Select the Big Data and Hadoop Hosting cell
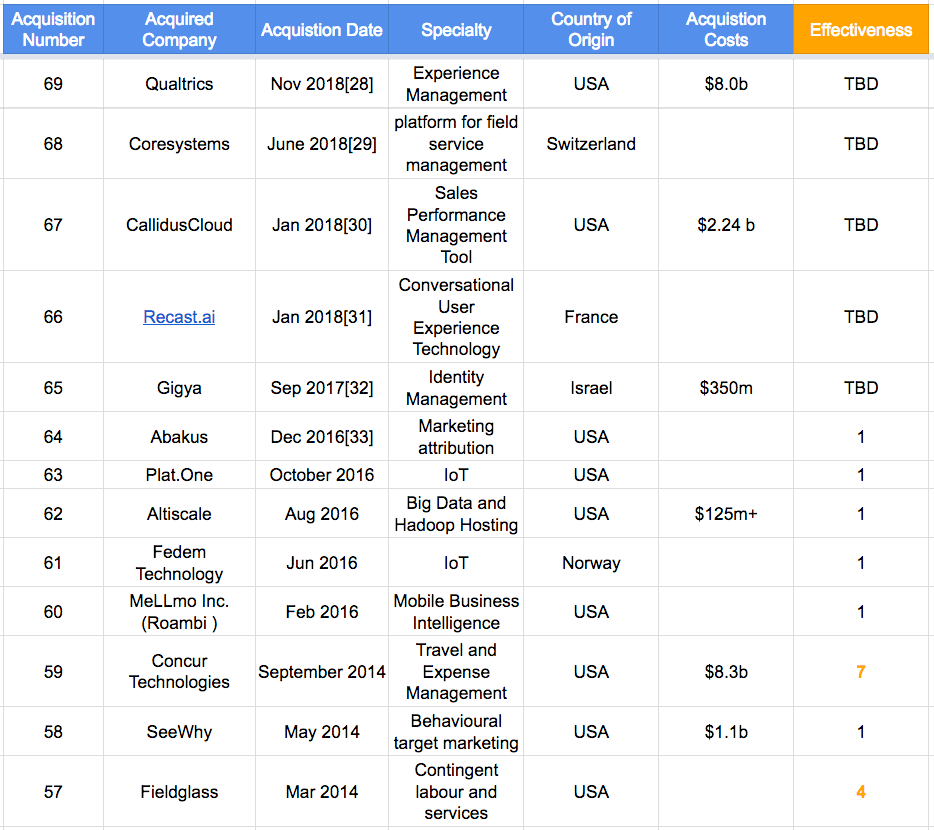The width and height of the screenshot is (934, 830). (x=456, y=514)
